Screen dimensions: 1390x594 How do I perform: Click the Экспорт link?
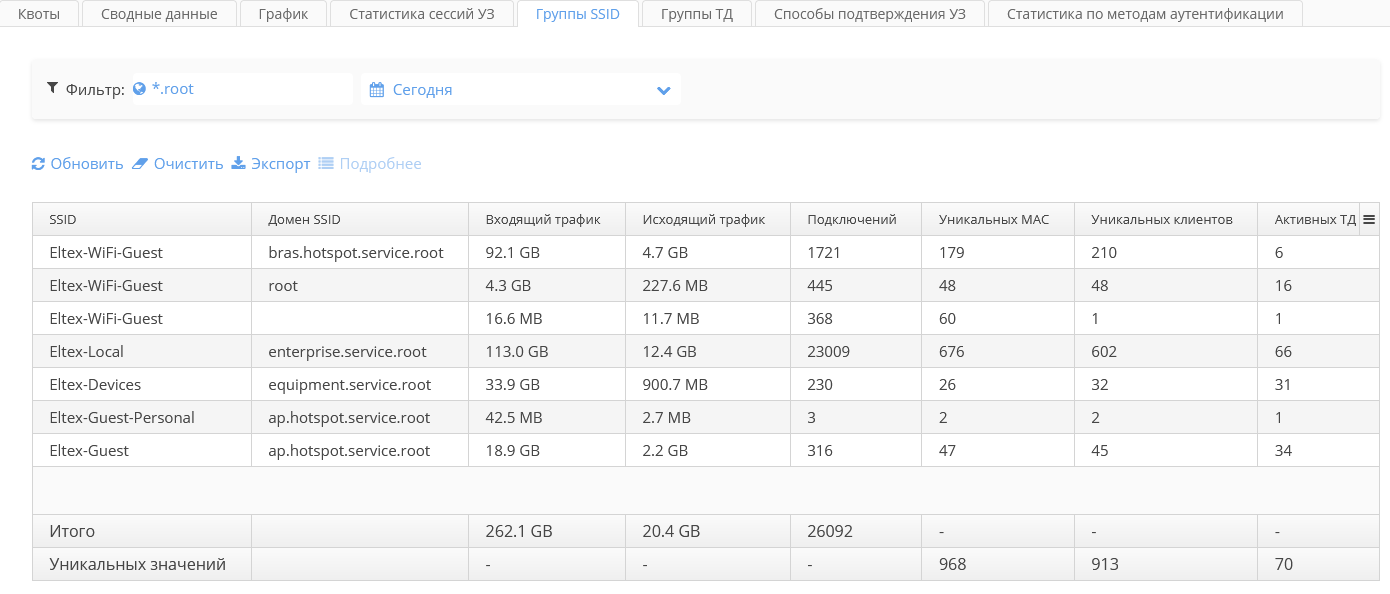[x=280, y=164]
